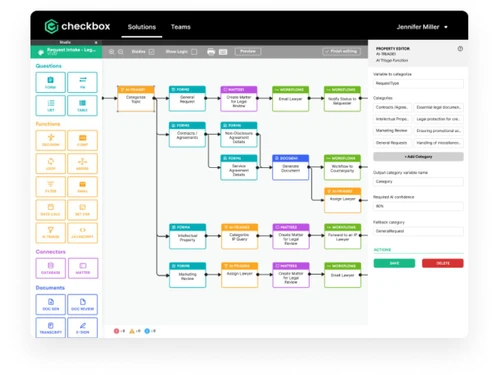Select the Date Calc function block
This screenshot has height=375, width=500.
pos(50,209)
